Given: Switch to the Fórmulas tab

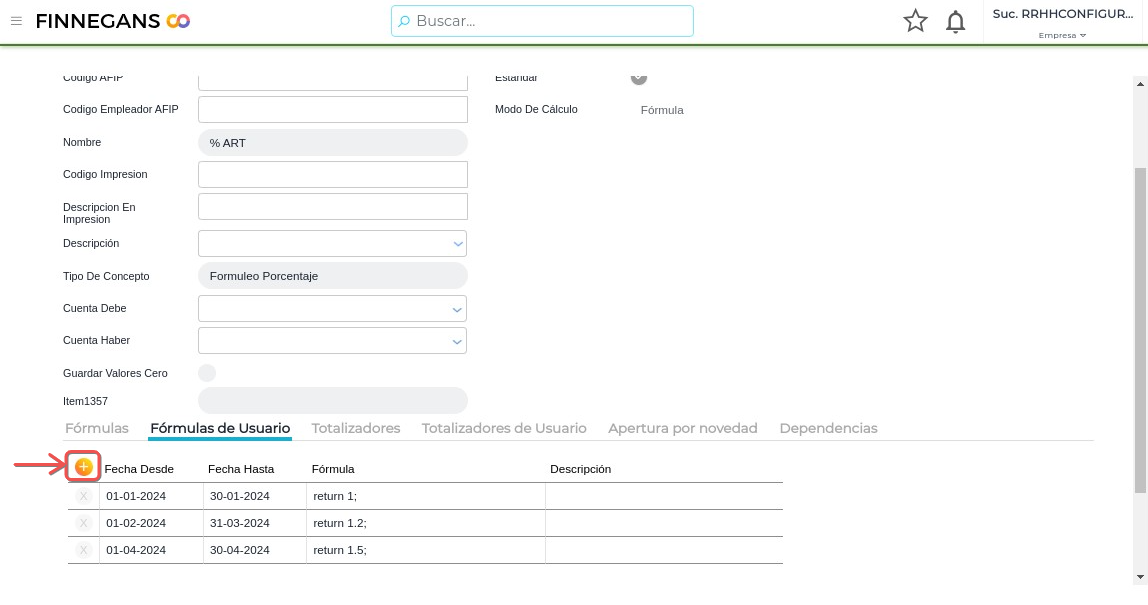Looking at the screenshot, I should (x=97, y=428).
